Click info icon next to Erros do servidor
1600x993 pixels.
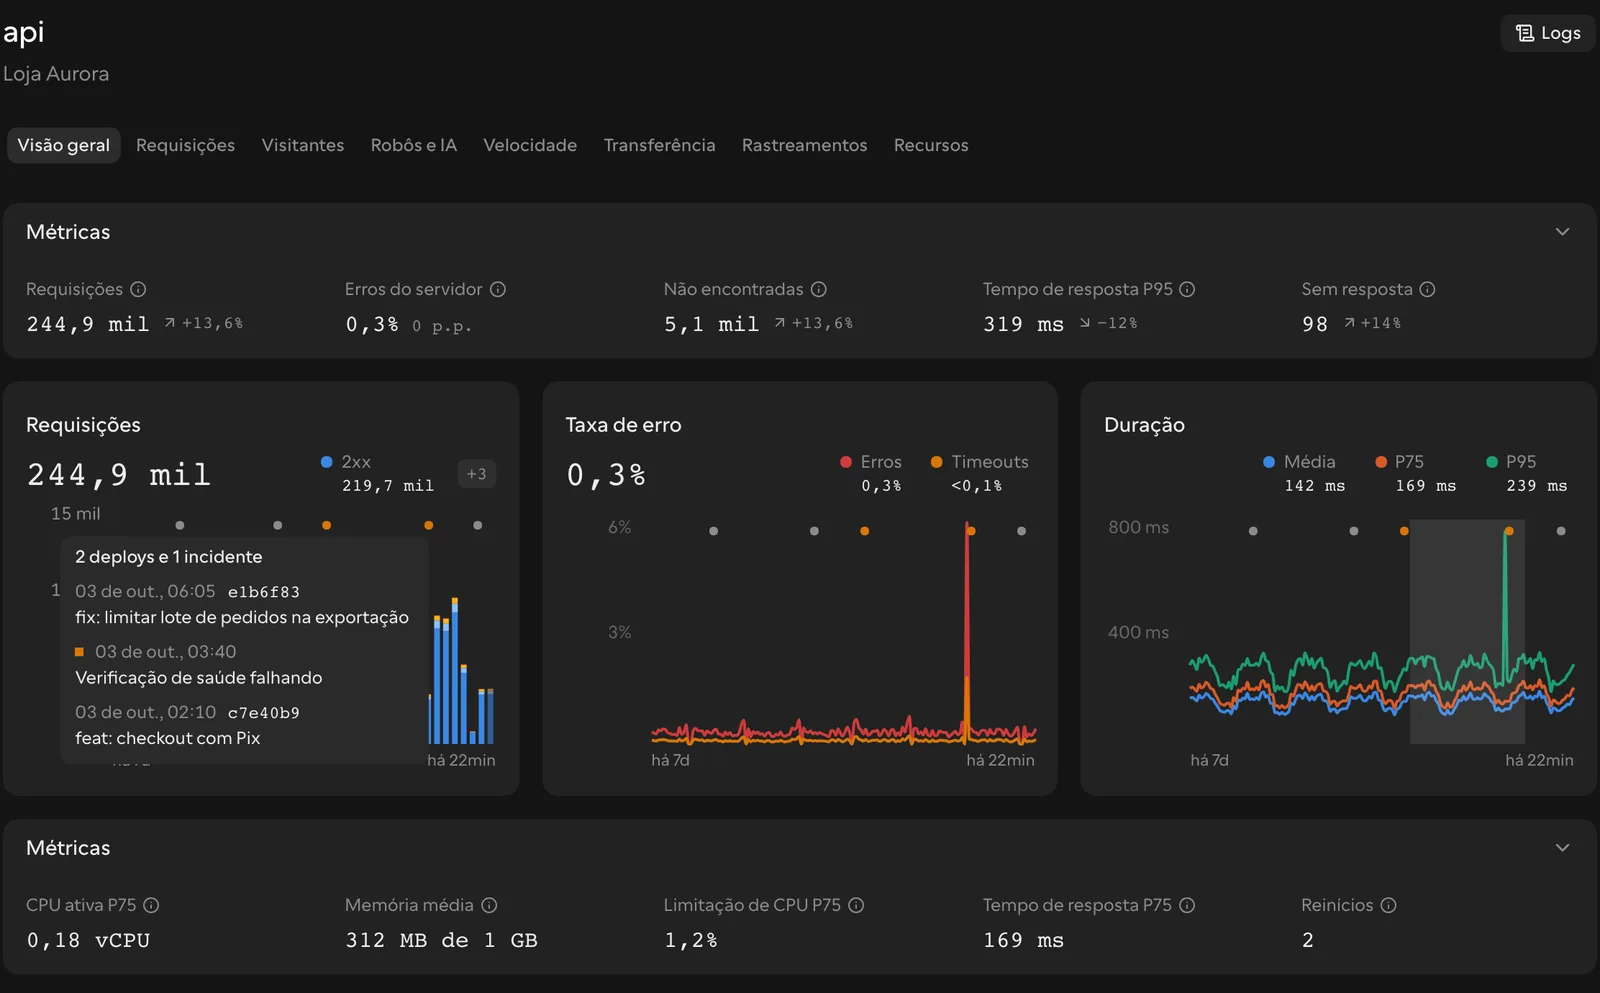[498, 289]
